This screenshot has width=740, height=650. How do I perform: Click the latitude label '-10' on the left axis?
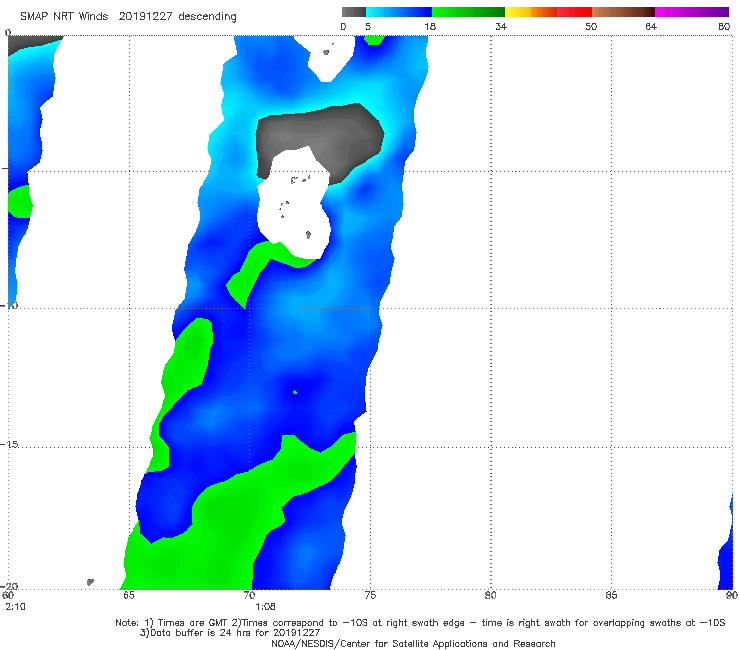9,305
